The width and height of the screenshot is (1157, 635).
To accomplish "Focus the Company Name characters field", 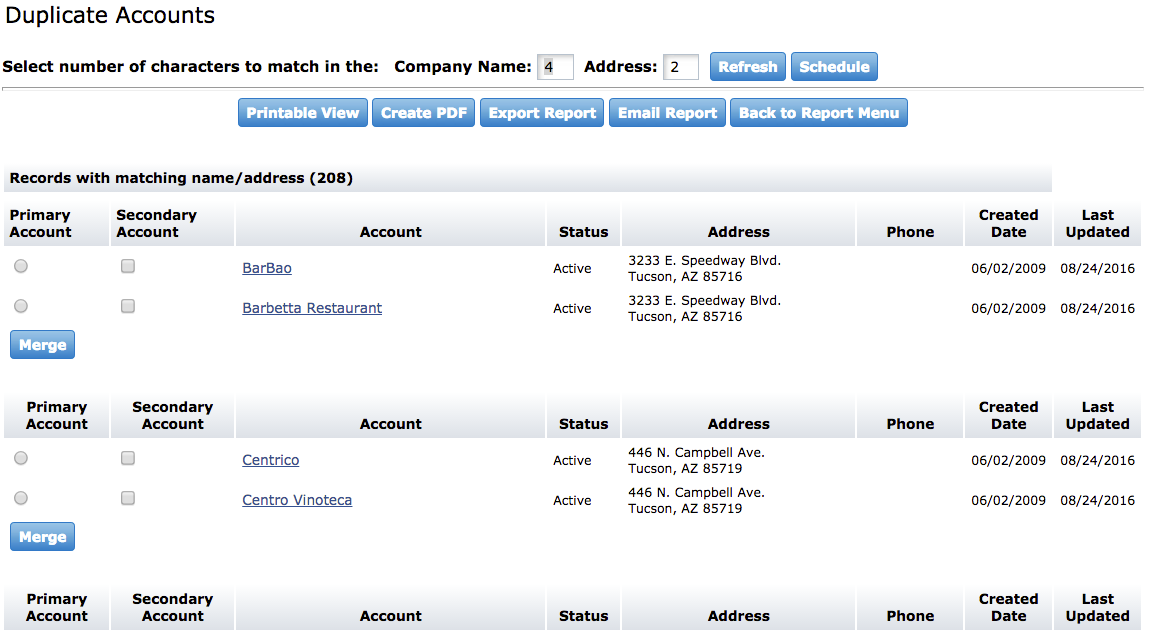I will point(555,67).
